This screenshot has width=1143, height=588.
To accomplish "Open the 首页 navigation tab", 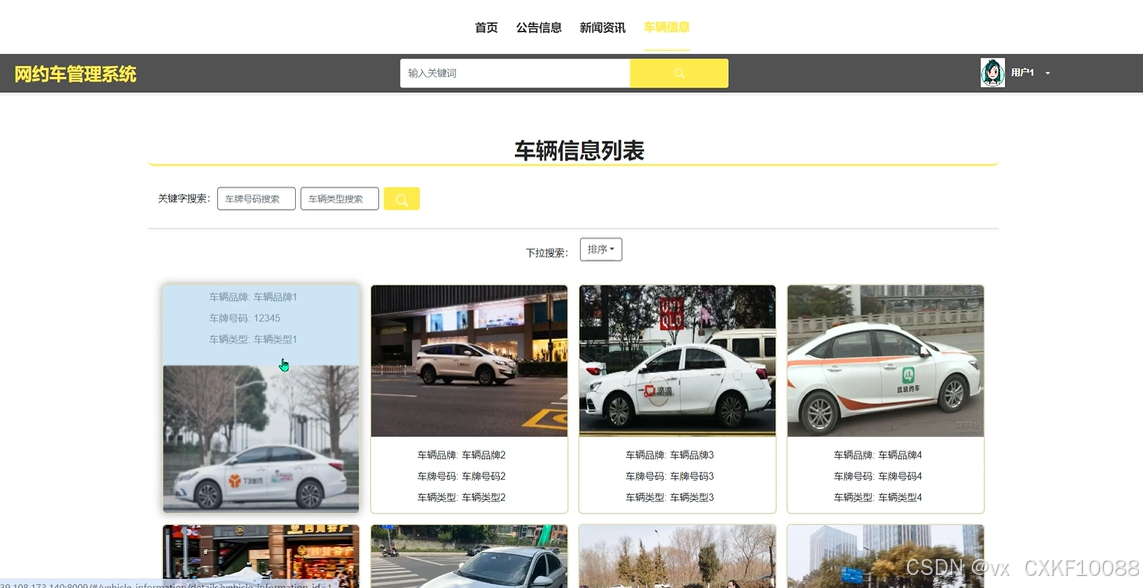I will (486, 28).
